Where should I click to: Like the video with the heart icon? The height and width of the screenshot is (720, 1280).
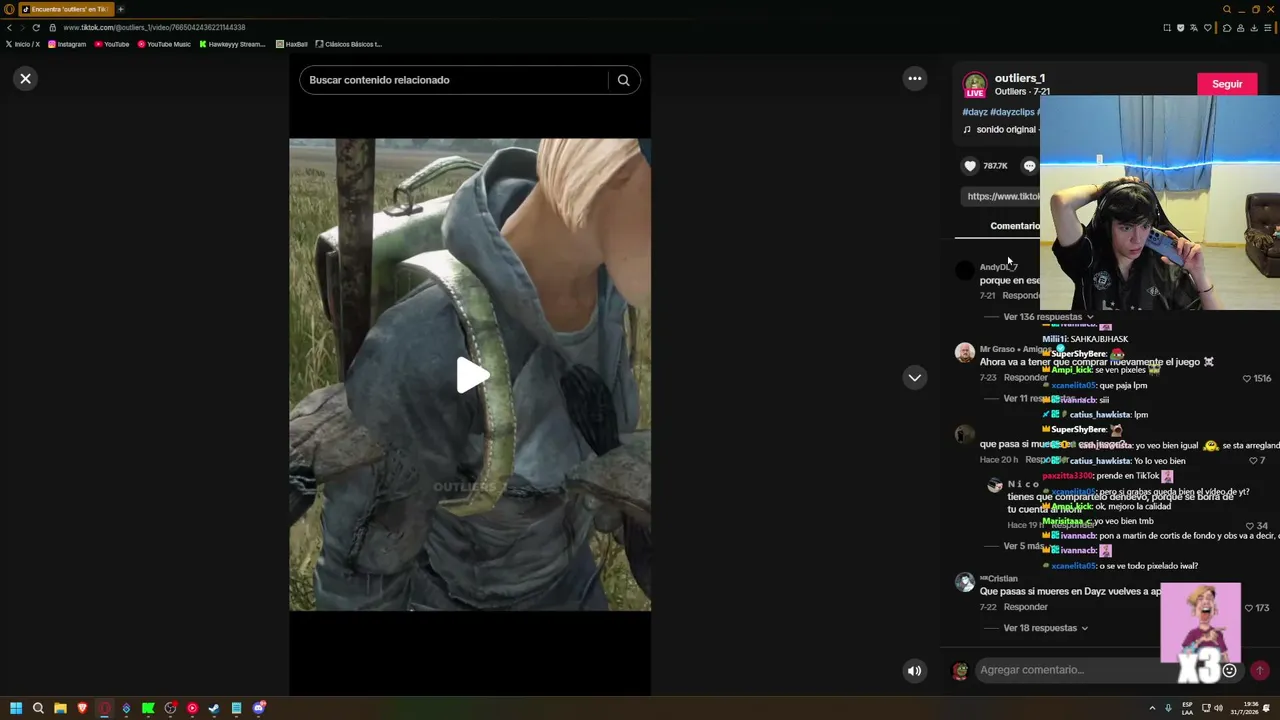969,166
